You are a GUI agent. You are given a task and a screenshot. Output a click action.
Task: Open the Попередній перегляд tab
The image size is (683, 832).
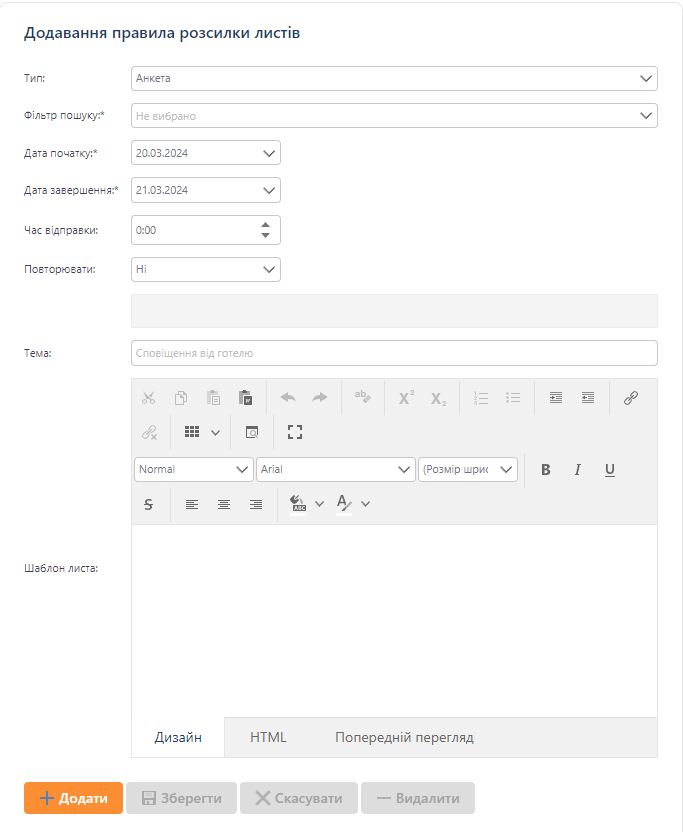(404, 738)
